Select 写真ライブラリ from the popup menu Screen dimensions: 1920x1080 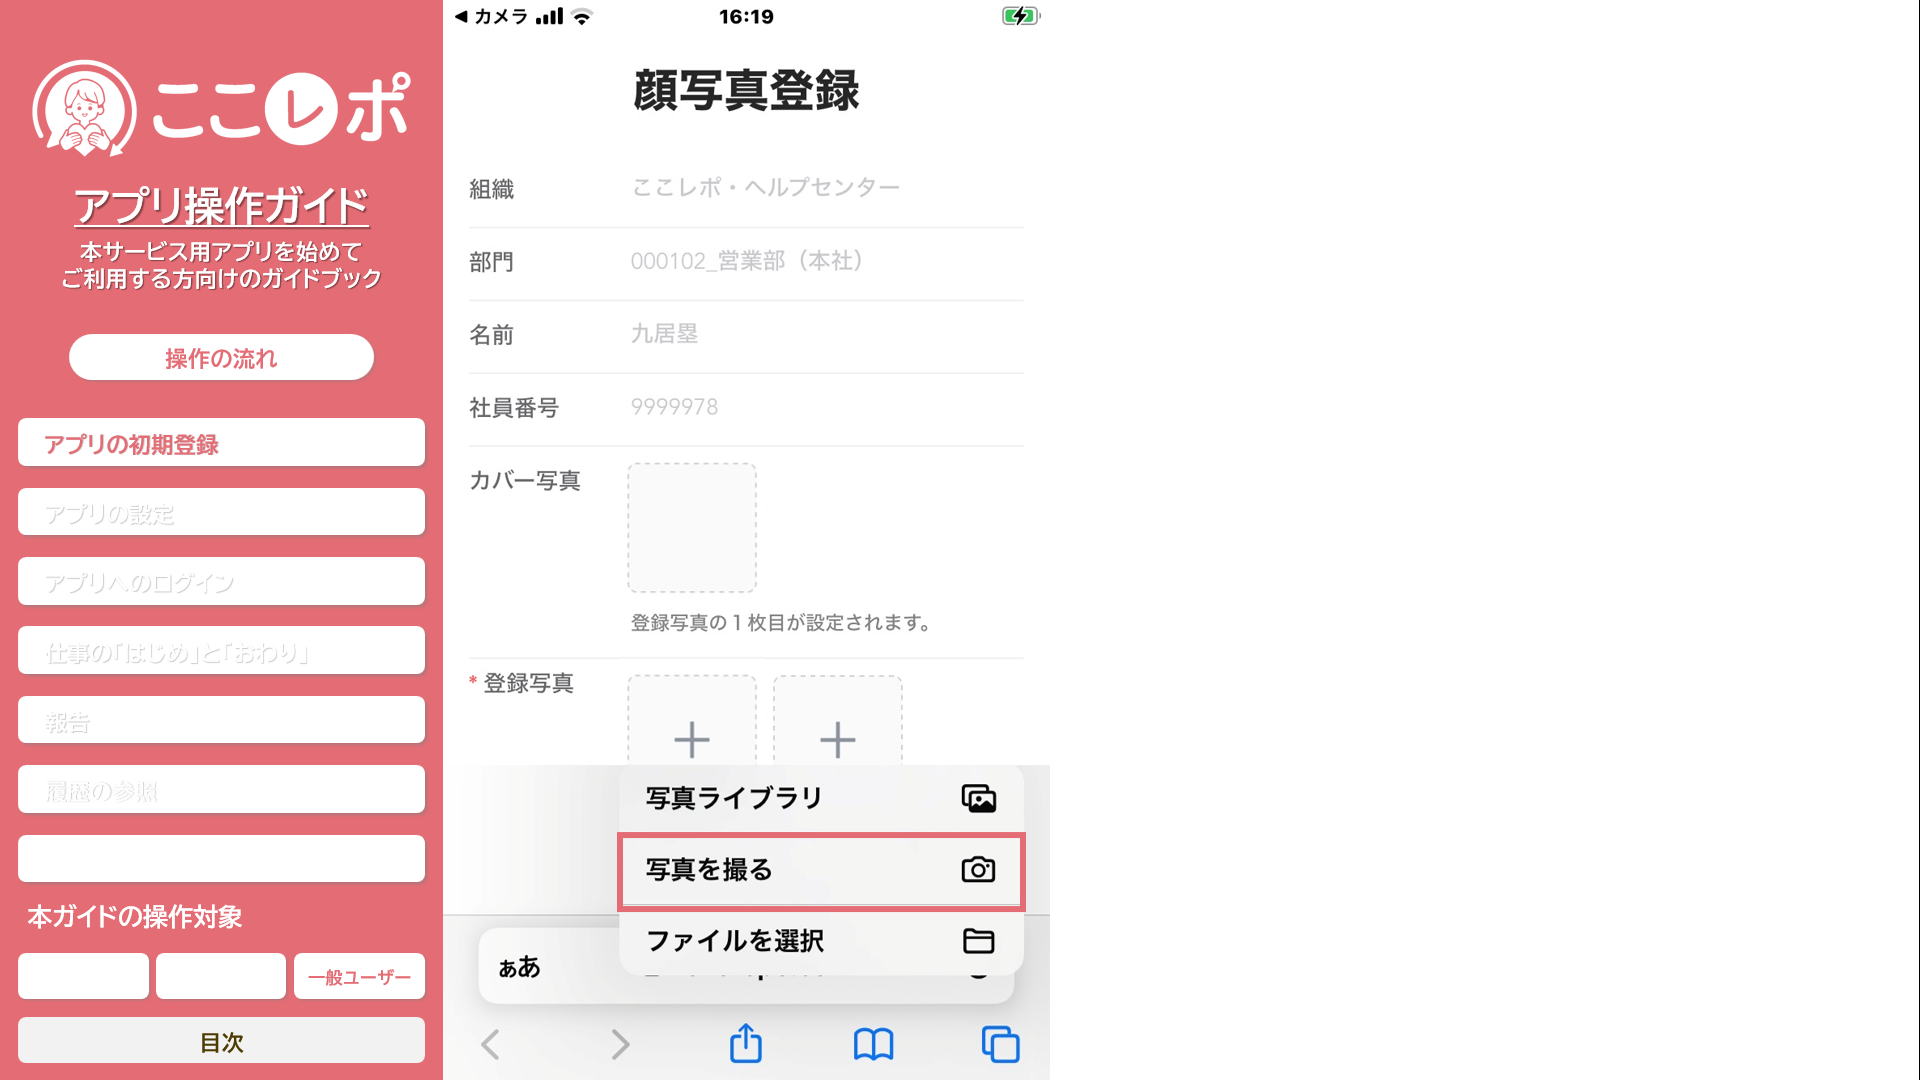[x=735, y=798]
